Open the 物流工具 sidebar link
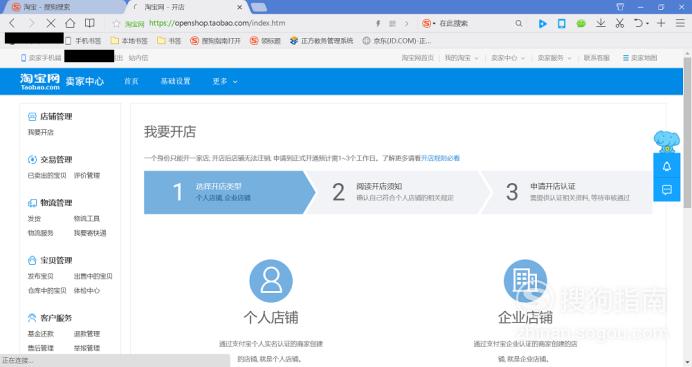 click(86, 218)
